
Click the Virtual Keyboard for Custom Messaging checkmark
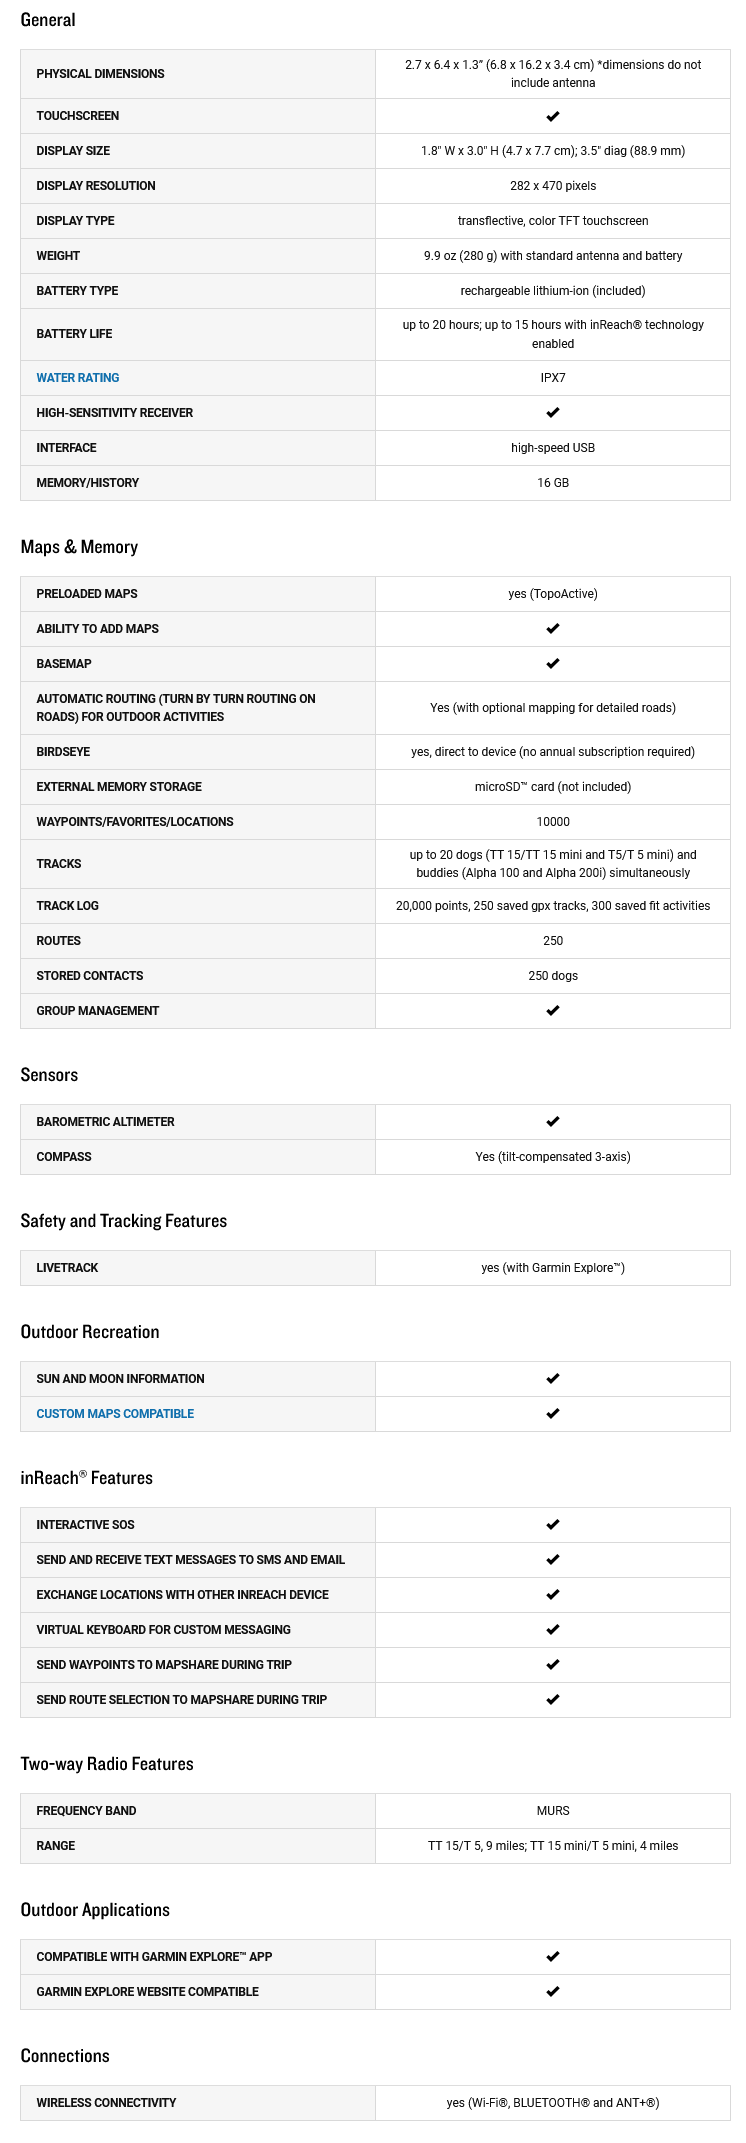click(x=553, y=1630)
